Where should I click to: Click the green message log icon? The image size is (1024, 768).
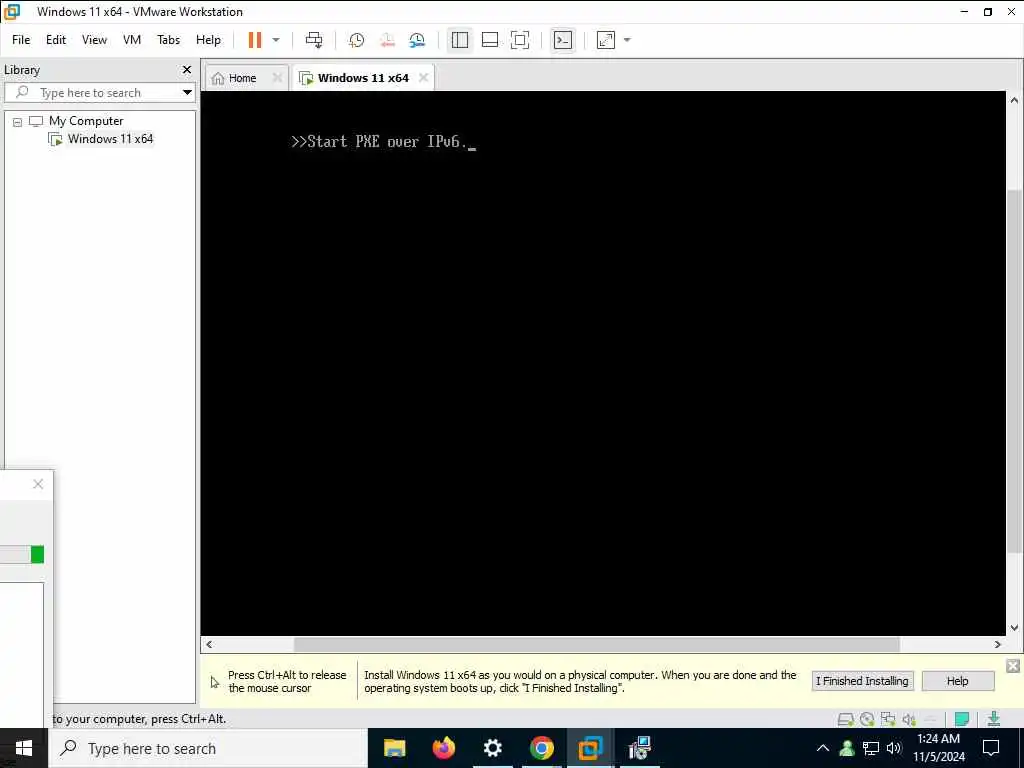pos(962,720)
